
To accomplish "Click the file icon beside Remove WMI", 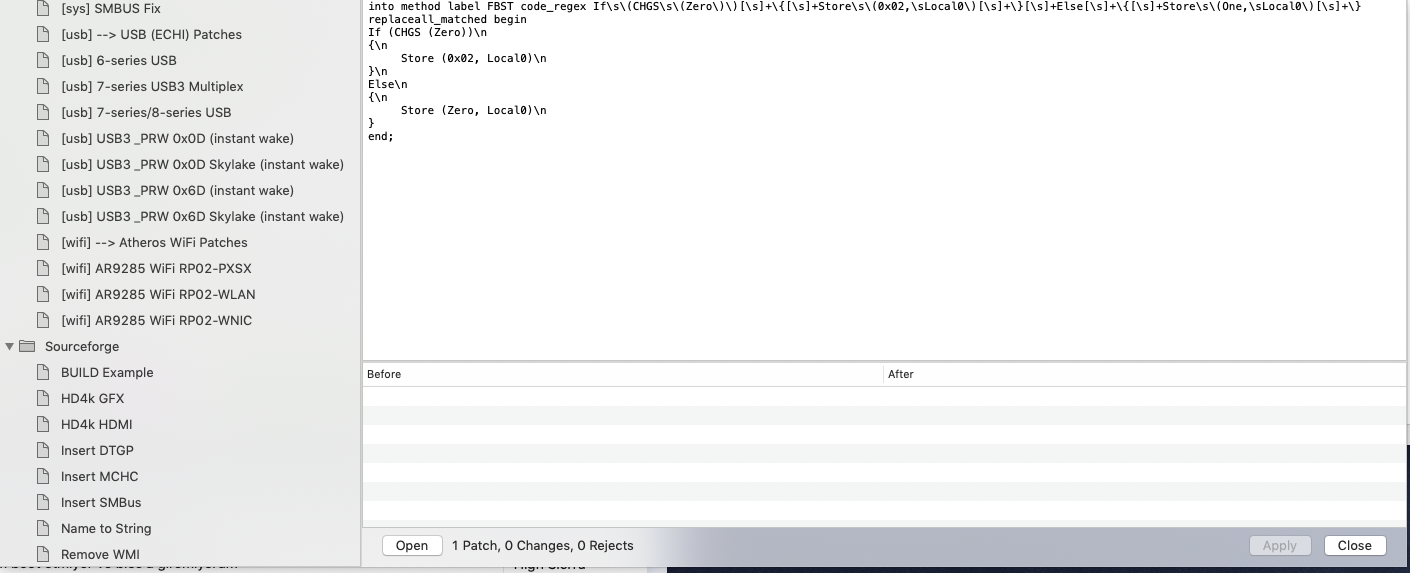I will (x=42, y=554).
